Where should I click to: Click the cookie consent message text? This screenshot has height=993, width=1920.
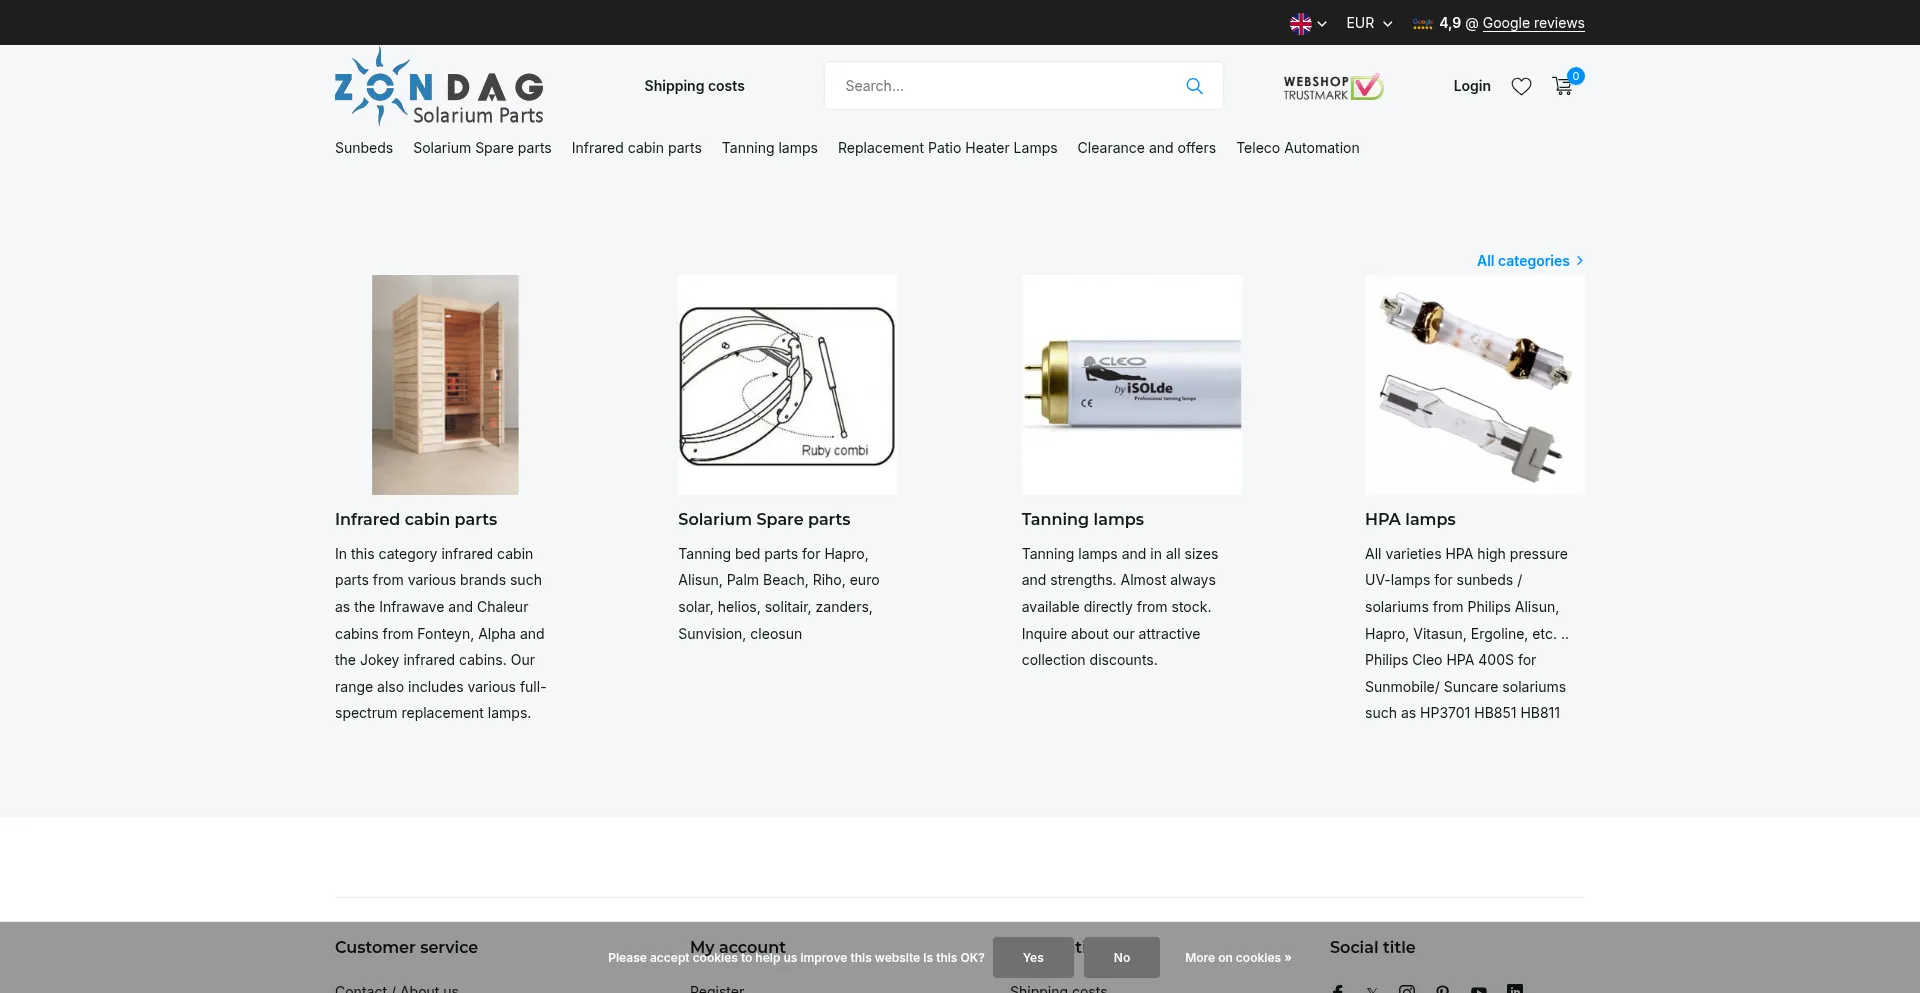(796, 958)
